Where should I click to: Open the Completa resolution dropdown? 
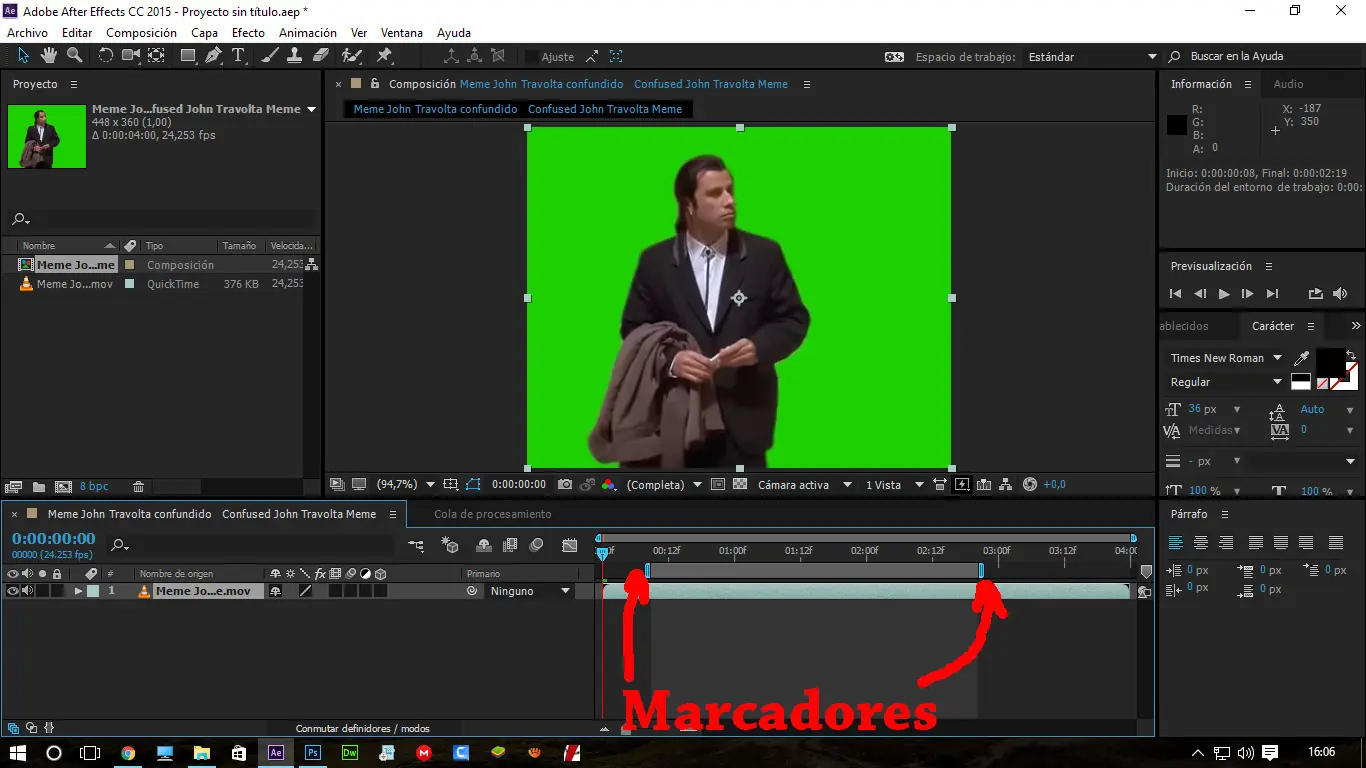[x=664, y=485]
